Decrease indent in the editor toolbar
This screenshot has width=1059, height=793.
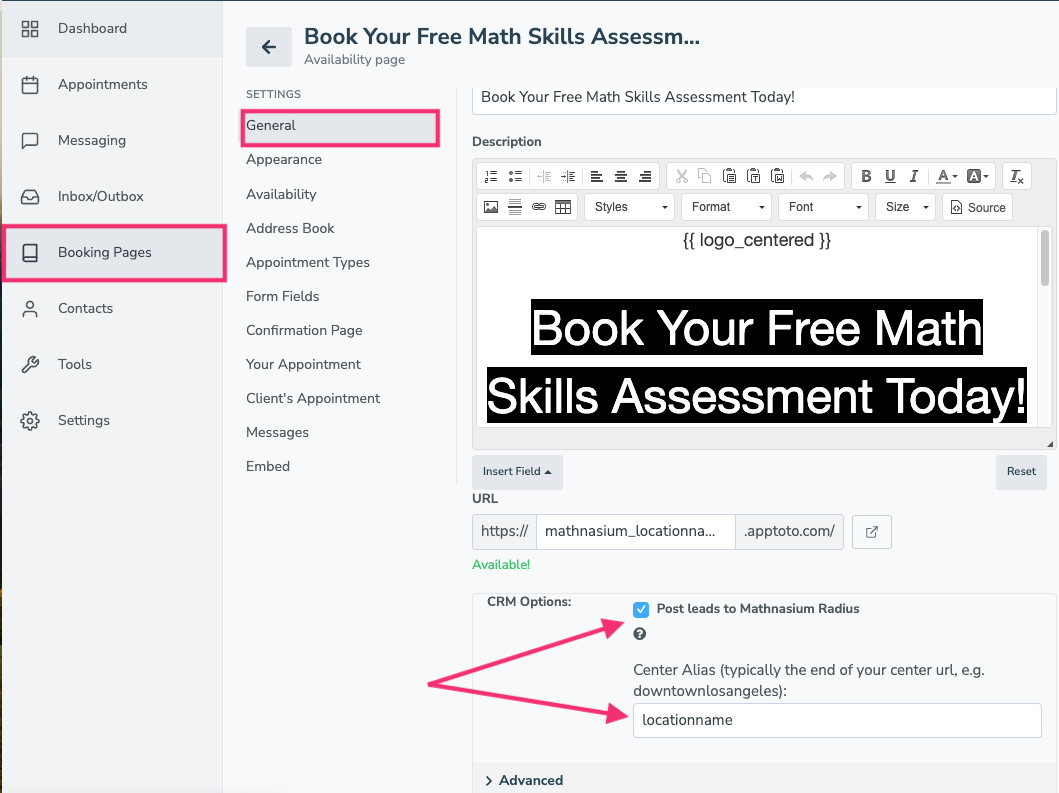[544, 176]
